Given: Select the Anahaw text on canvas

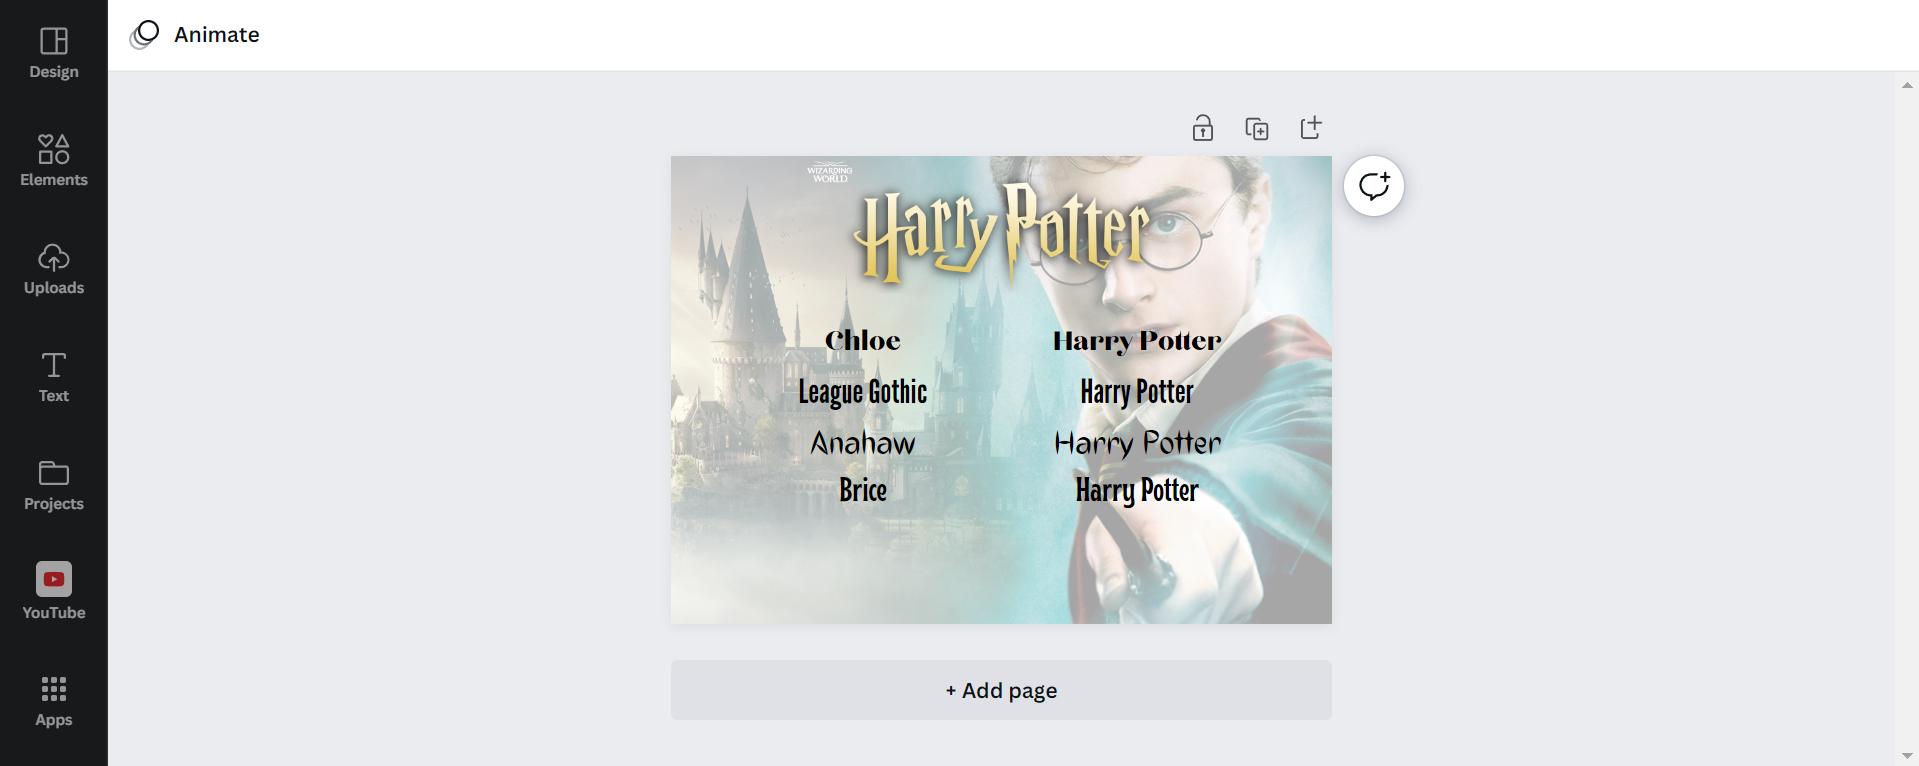Looking at the screenshot, I should 863,443.
